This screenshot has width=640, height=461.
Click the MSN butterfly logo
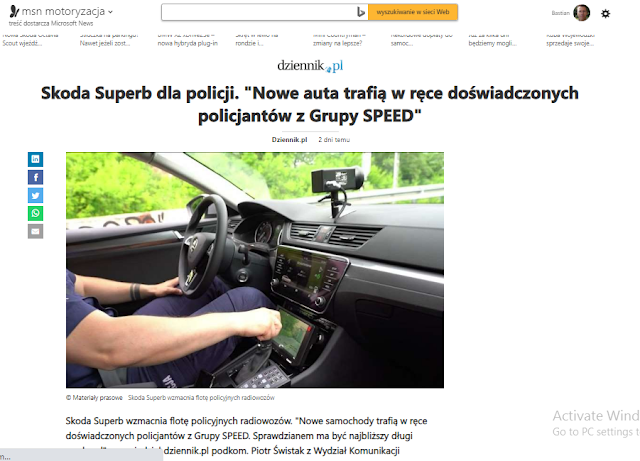(x=14, y=11)
